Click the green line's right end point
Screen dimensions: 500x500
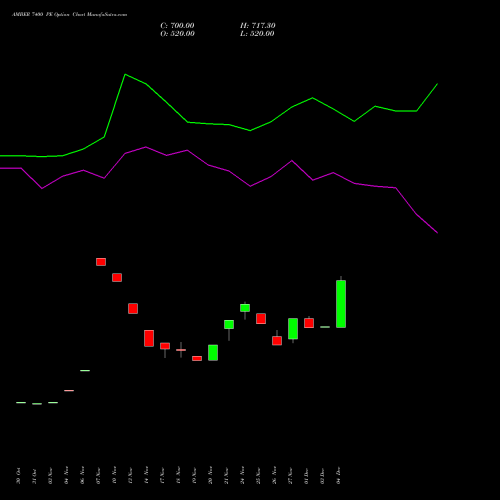click(x=437, y=84)
